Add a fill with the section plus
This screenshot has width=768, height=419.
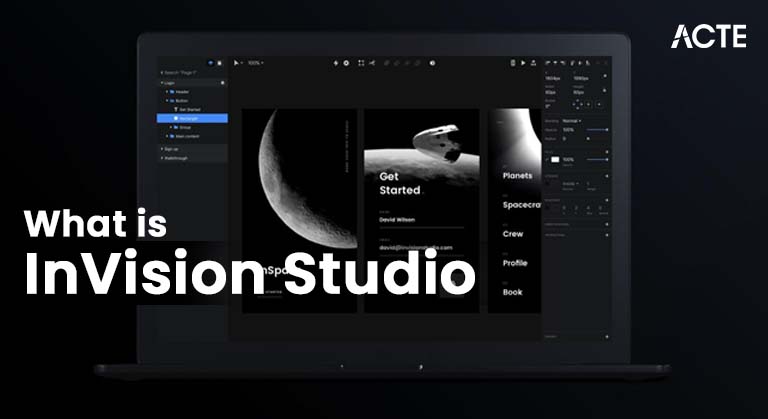607,152
